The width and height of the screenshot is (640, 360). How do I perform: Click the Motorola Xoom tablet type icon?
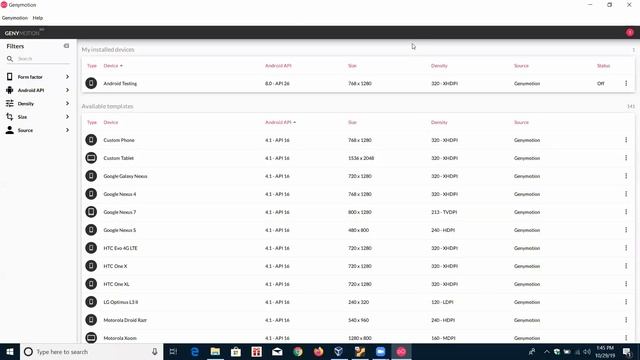point(91,338)
